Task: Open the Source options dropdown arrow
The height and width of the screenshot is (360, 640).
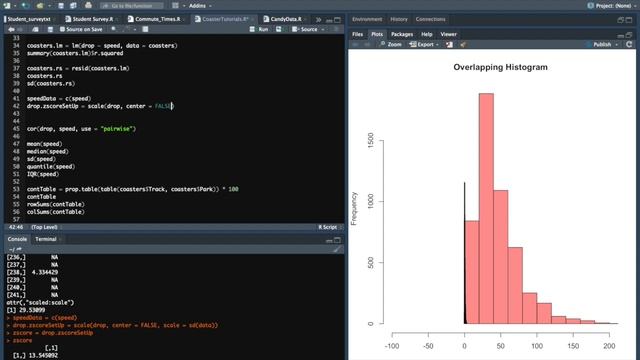Action: click(x=323, y=30)
